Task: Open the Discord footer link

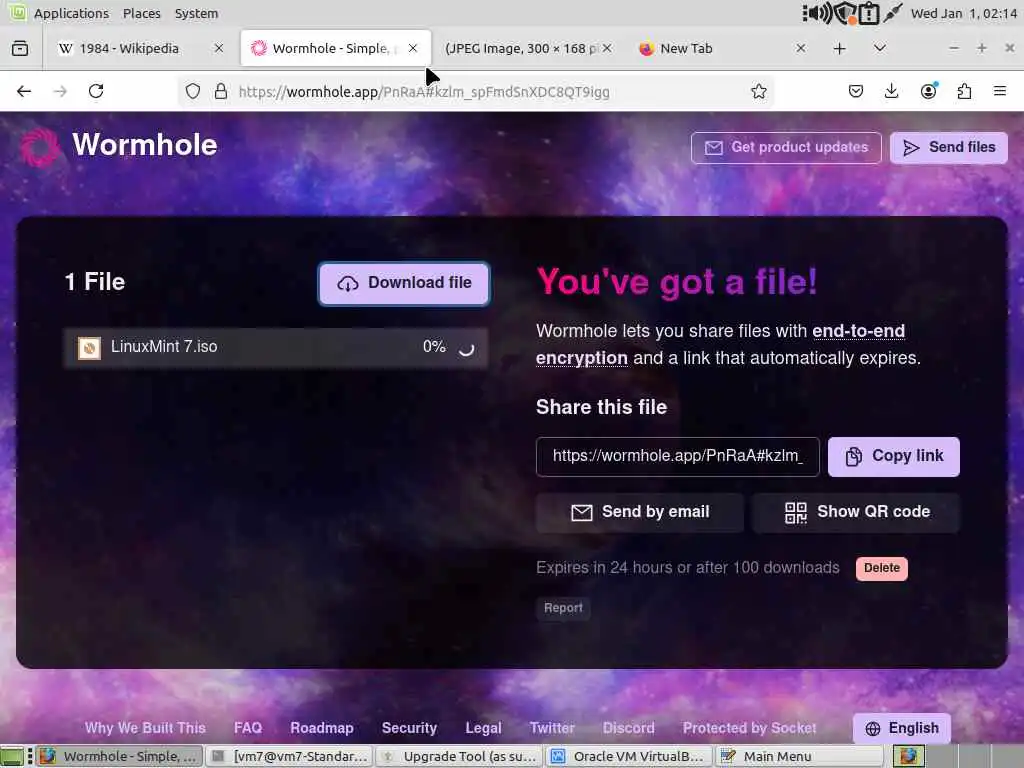Action: [x=628, y=728]
